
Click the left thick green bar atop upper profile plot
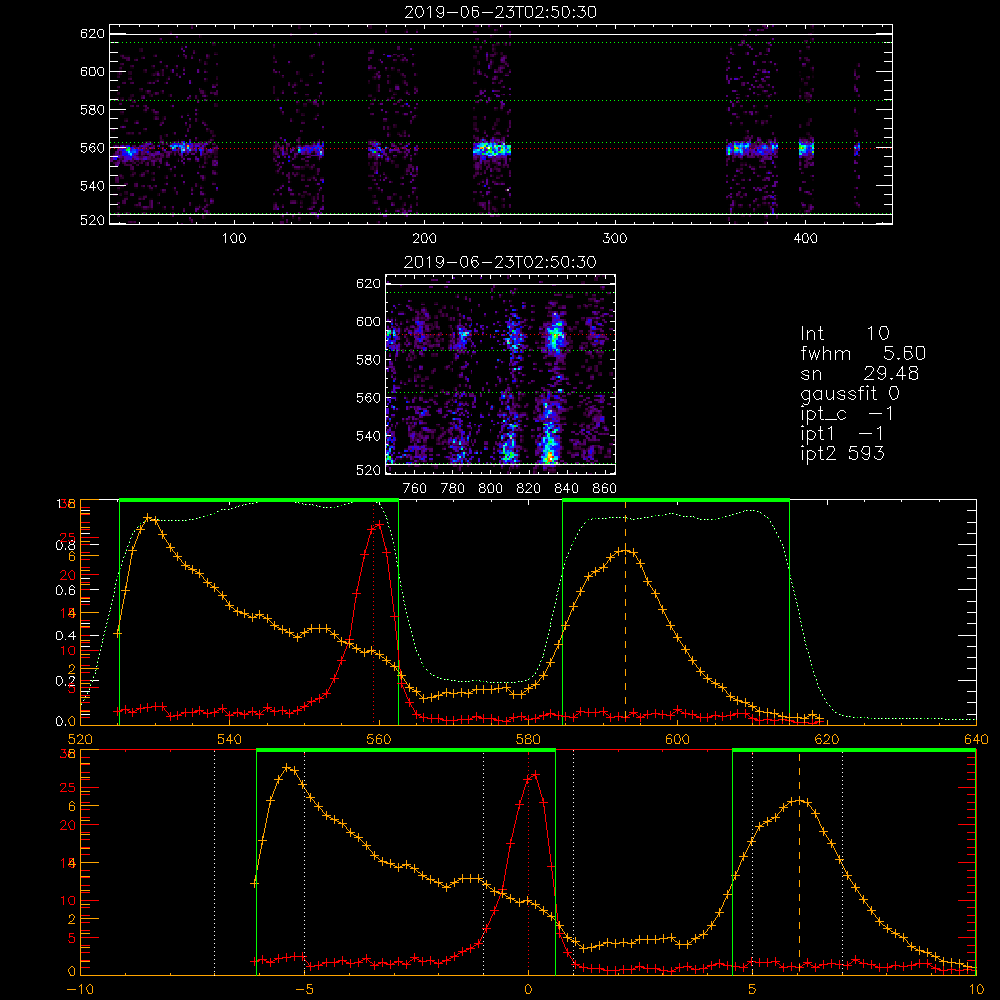pyautogui.click(x=259, y=500)
